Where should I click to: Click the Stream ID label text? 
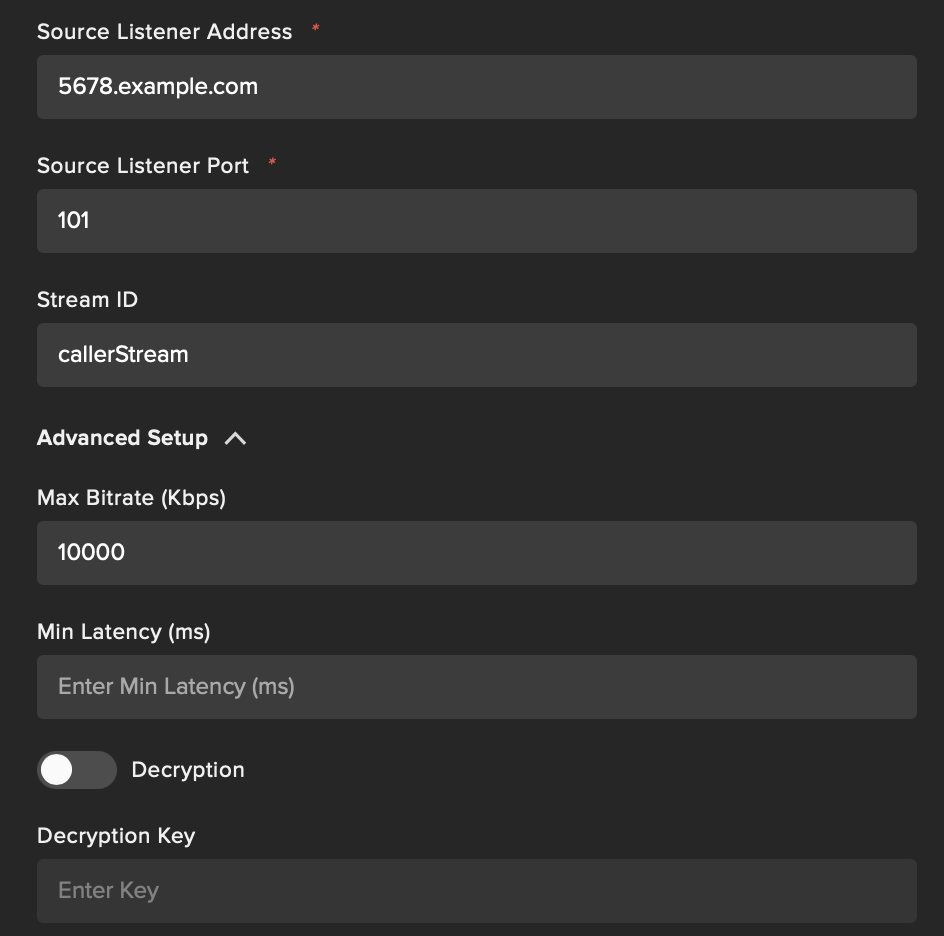pos(87,300)
